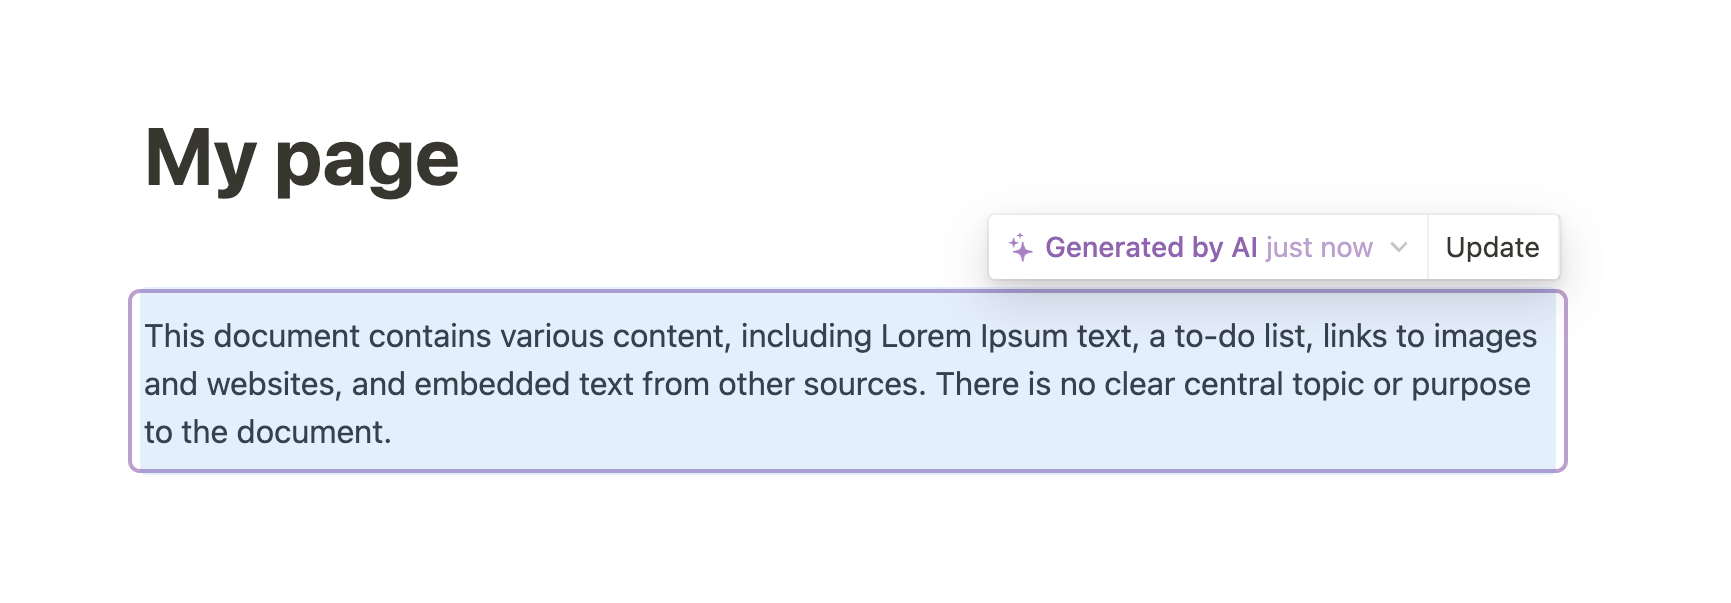Screen dimensions: 1731x603
Task: Click the down arrow after Generated by AI
Action: pos(1399,249)
